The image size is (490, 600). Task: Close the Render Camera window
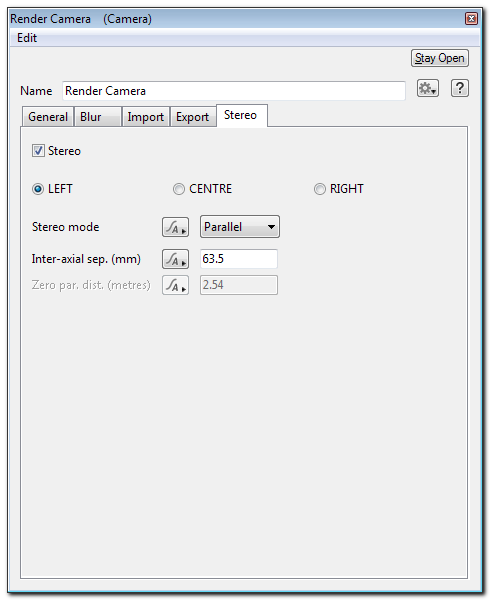coord(471,19)
